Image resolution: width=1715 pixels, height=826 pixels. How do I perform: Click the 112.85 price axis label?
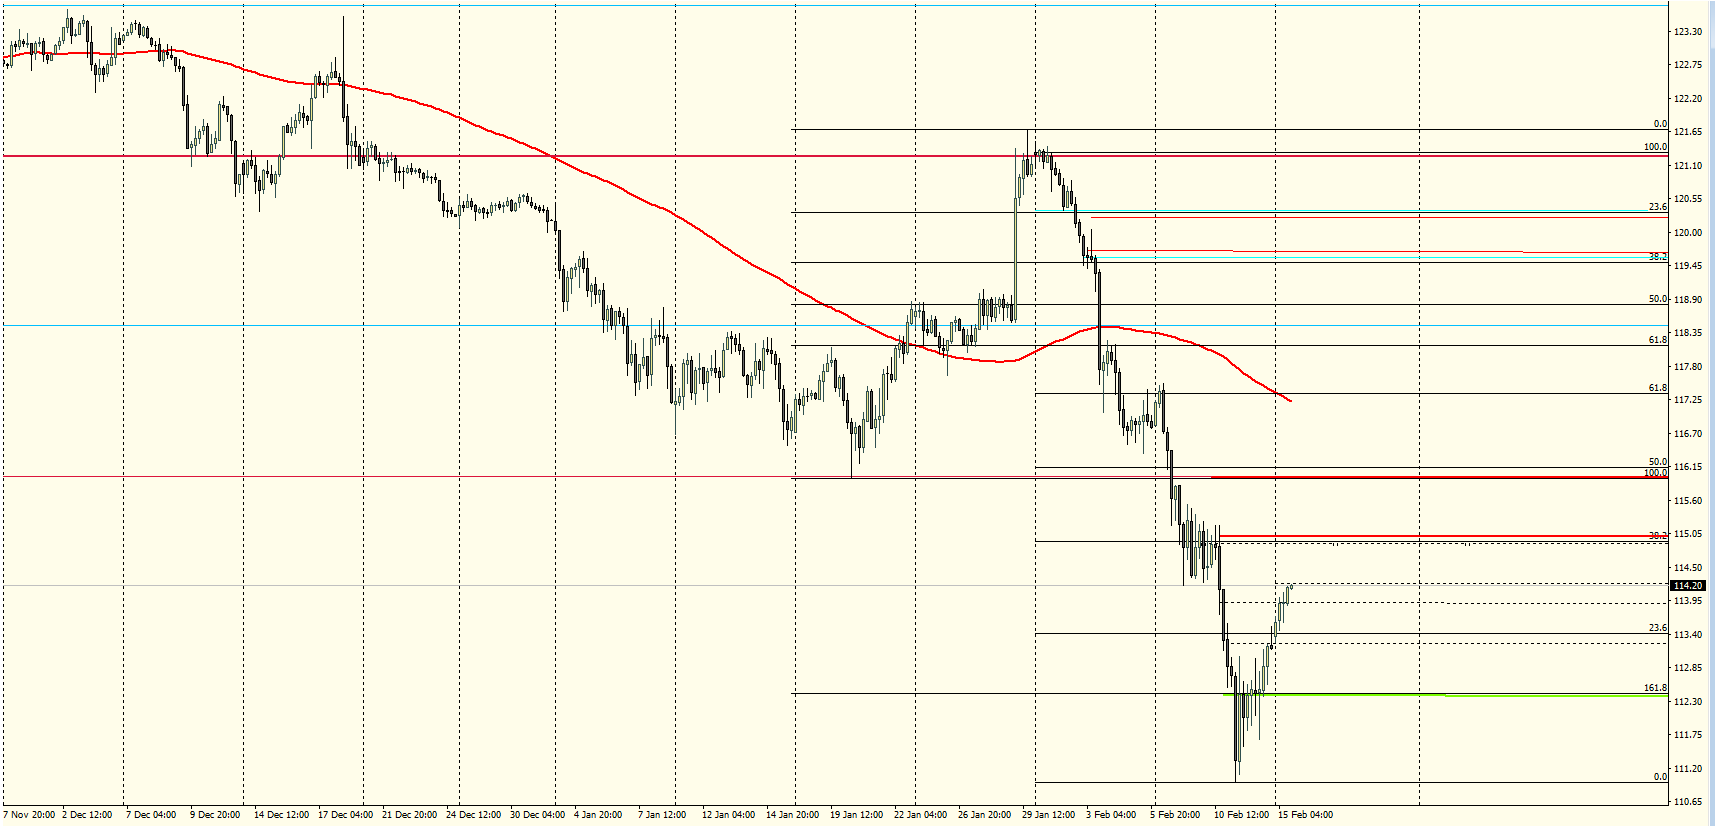coord(1688,668)
